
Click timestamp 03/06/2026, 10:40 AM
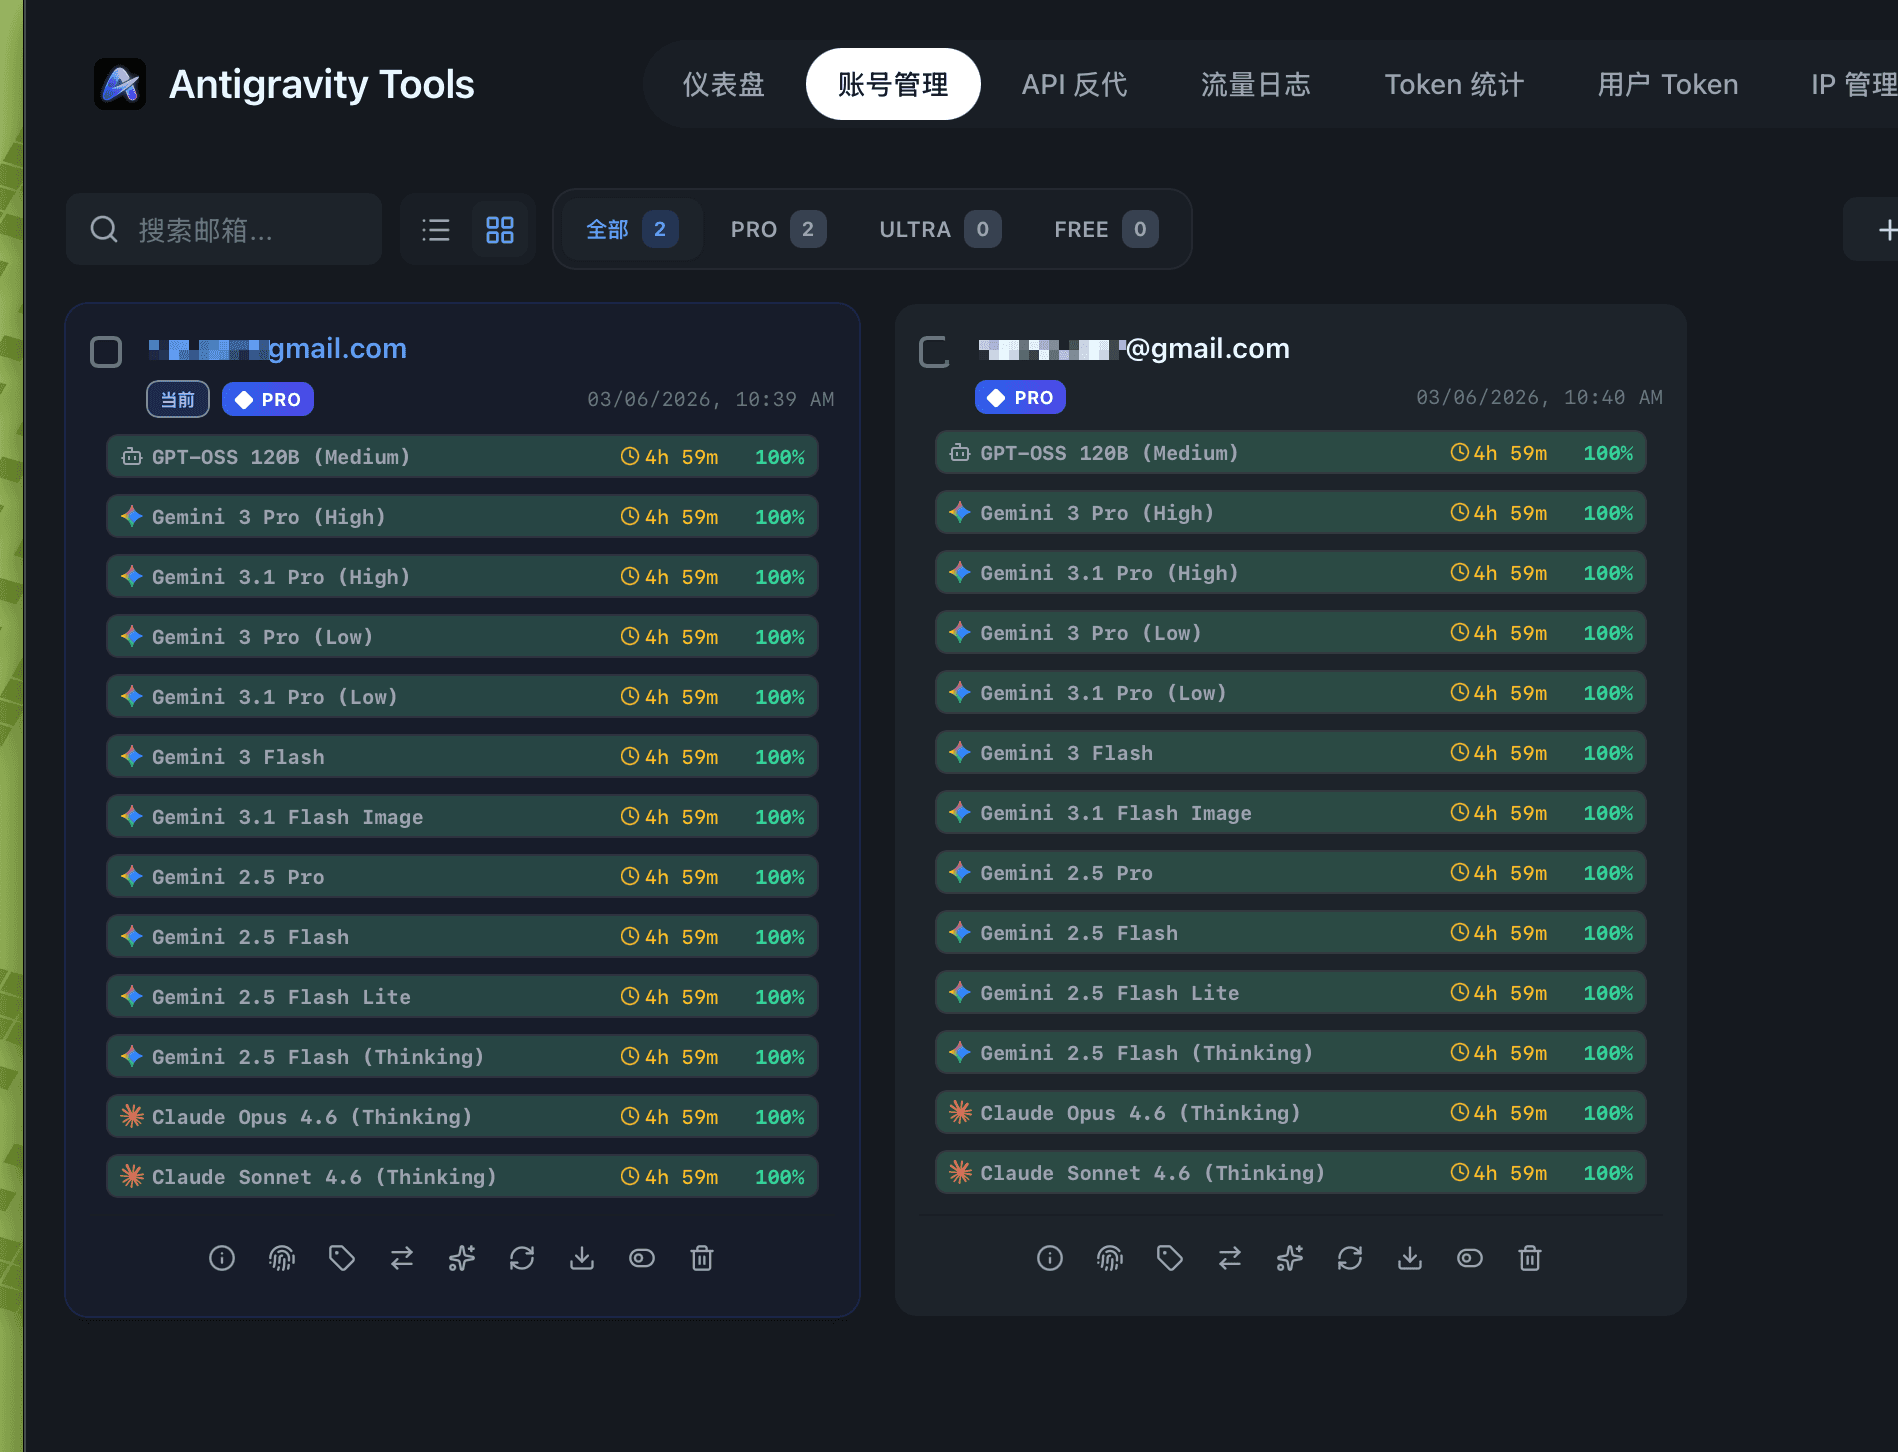[x=1540, y=397]
